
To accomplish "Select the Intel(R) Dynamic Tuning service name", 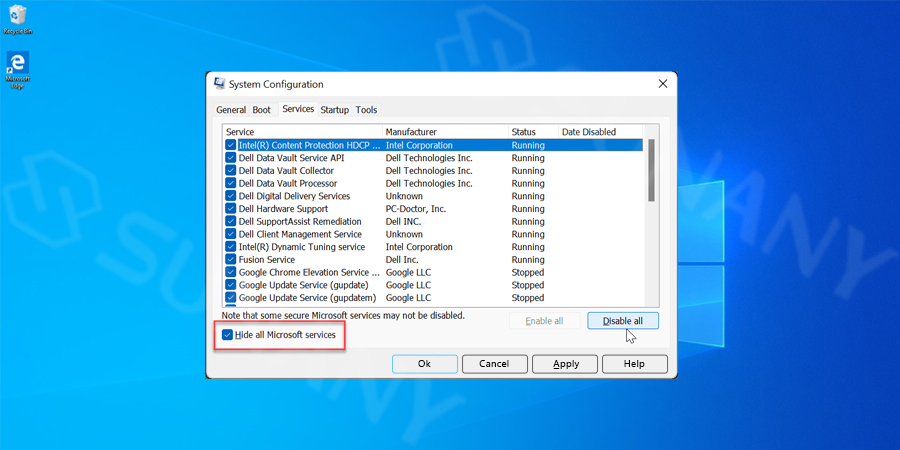I will coord(302,247).
